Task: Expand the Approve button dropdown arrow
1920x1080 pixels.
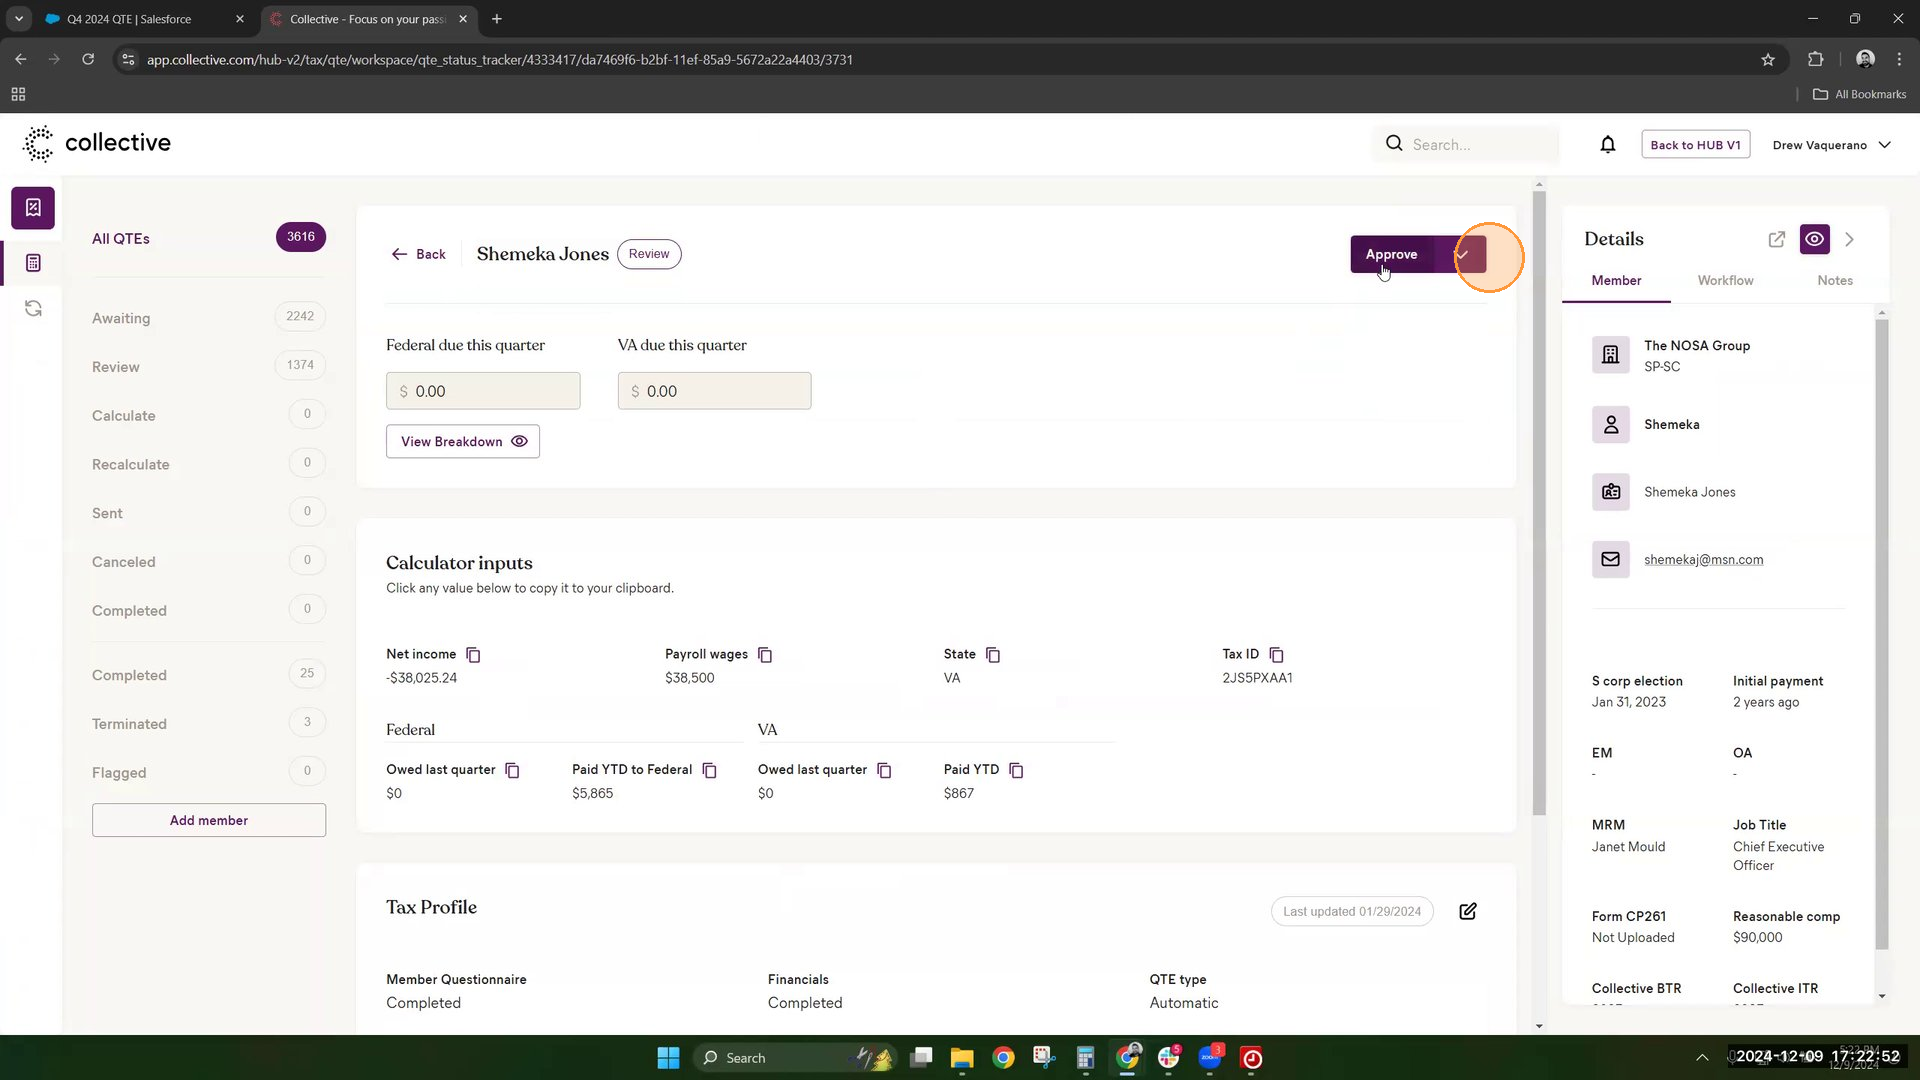Action: point(1462,254)
